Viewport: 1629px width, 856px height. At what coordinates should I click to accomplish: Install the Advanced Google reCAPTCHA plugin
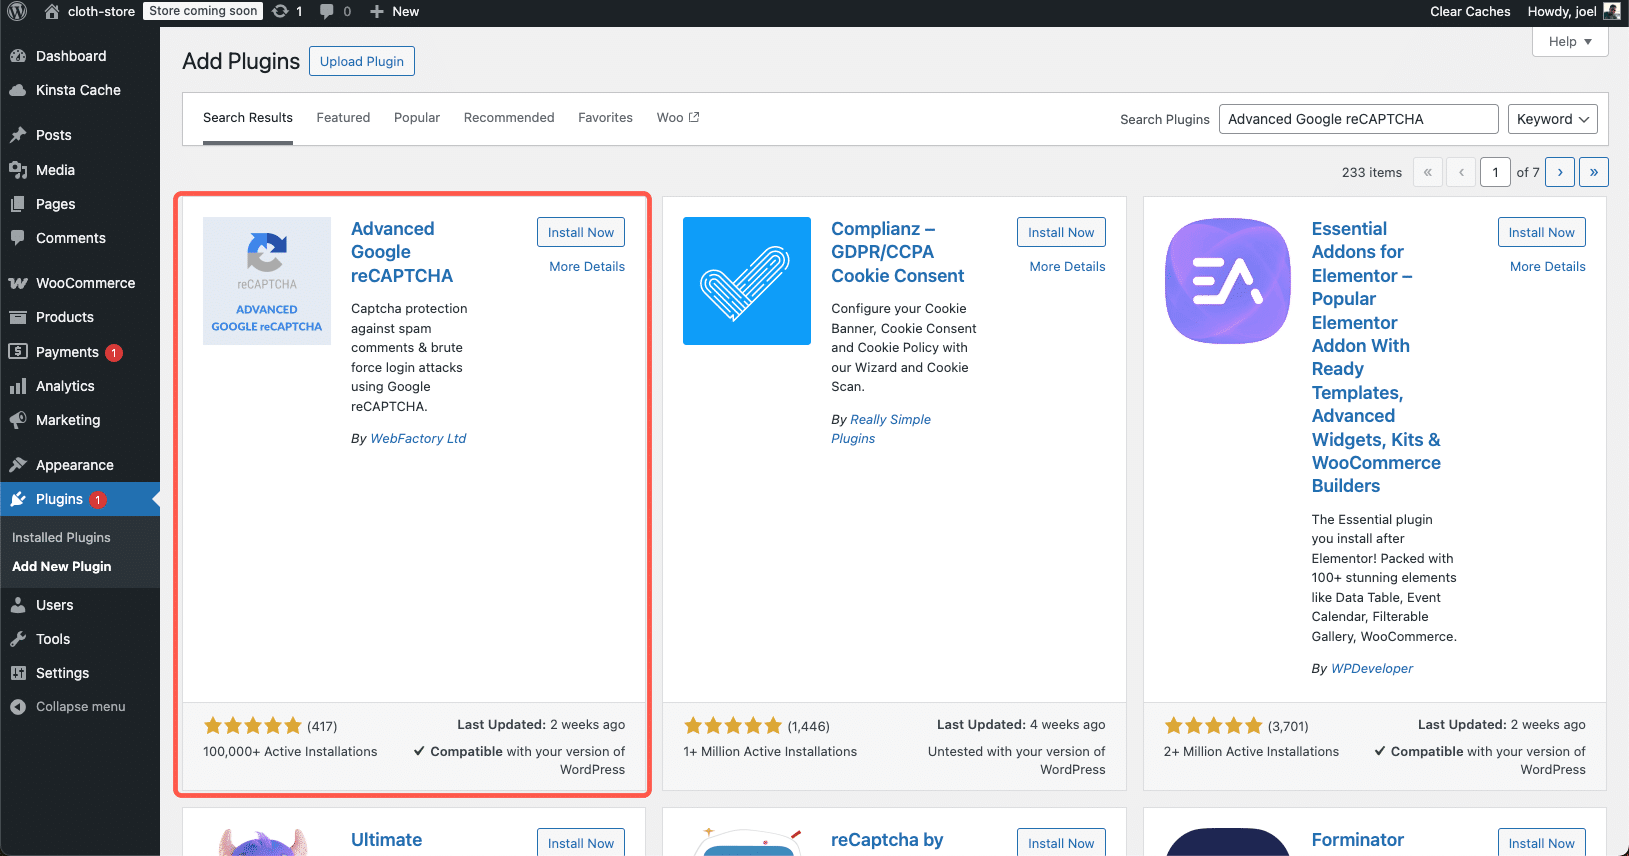pos(580,232)
